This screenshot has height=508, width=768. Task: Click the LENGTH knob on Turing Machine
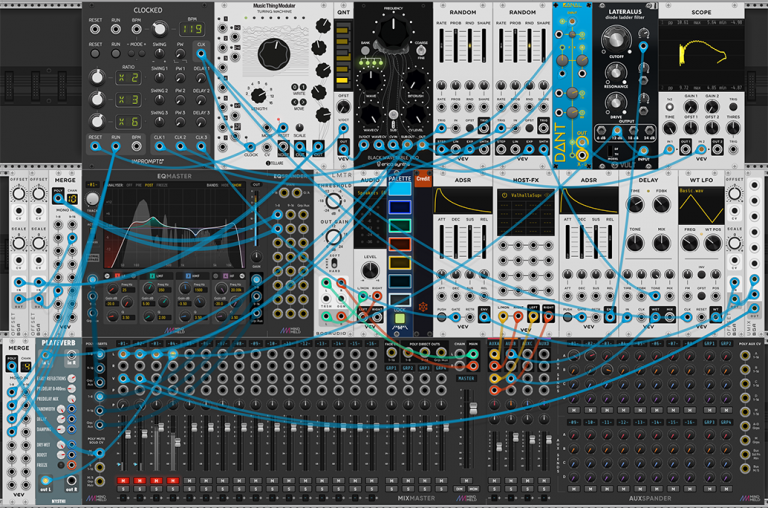259,95
